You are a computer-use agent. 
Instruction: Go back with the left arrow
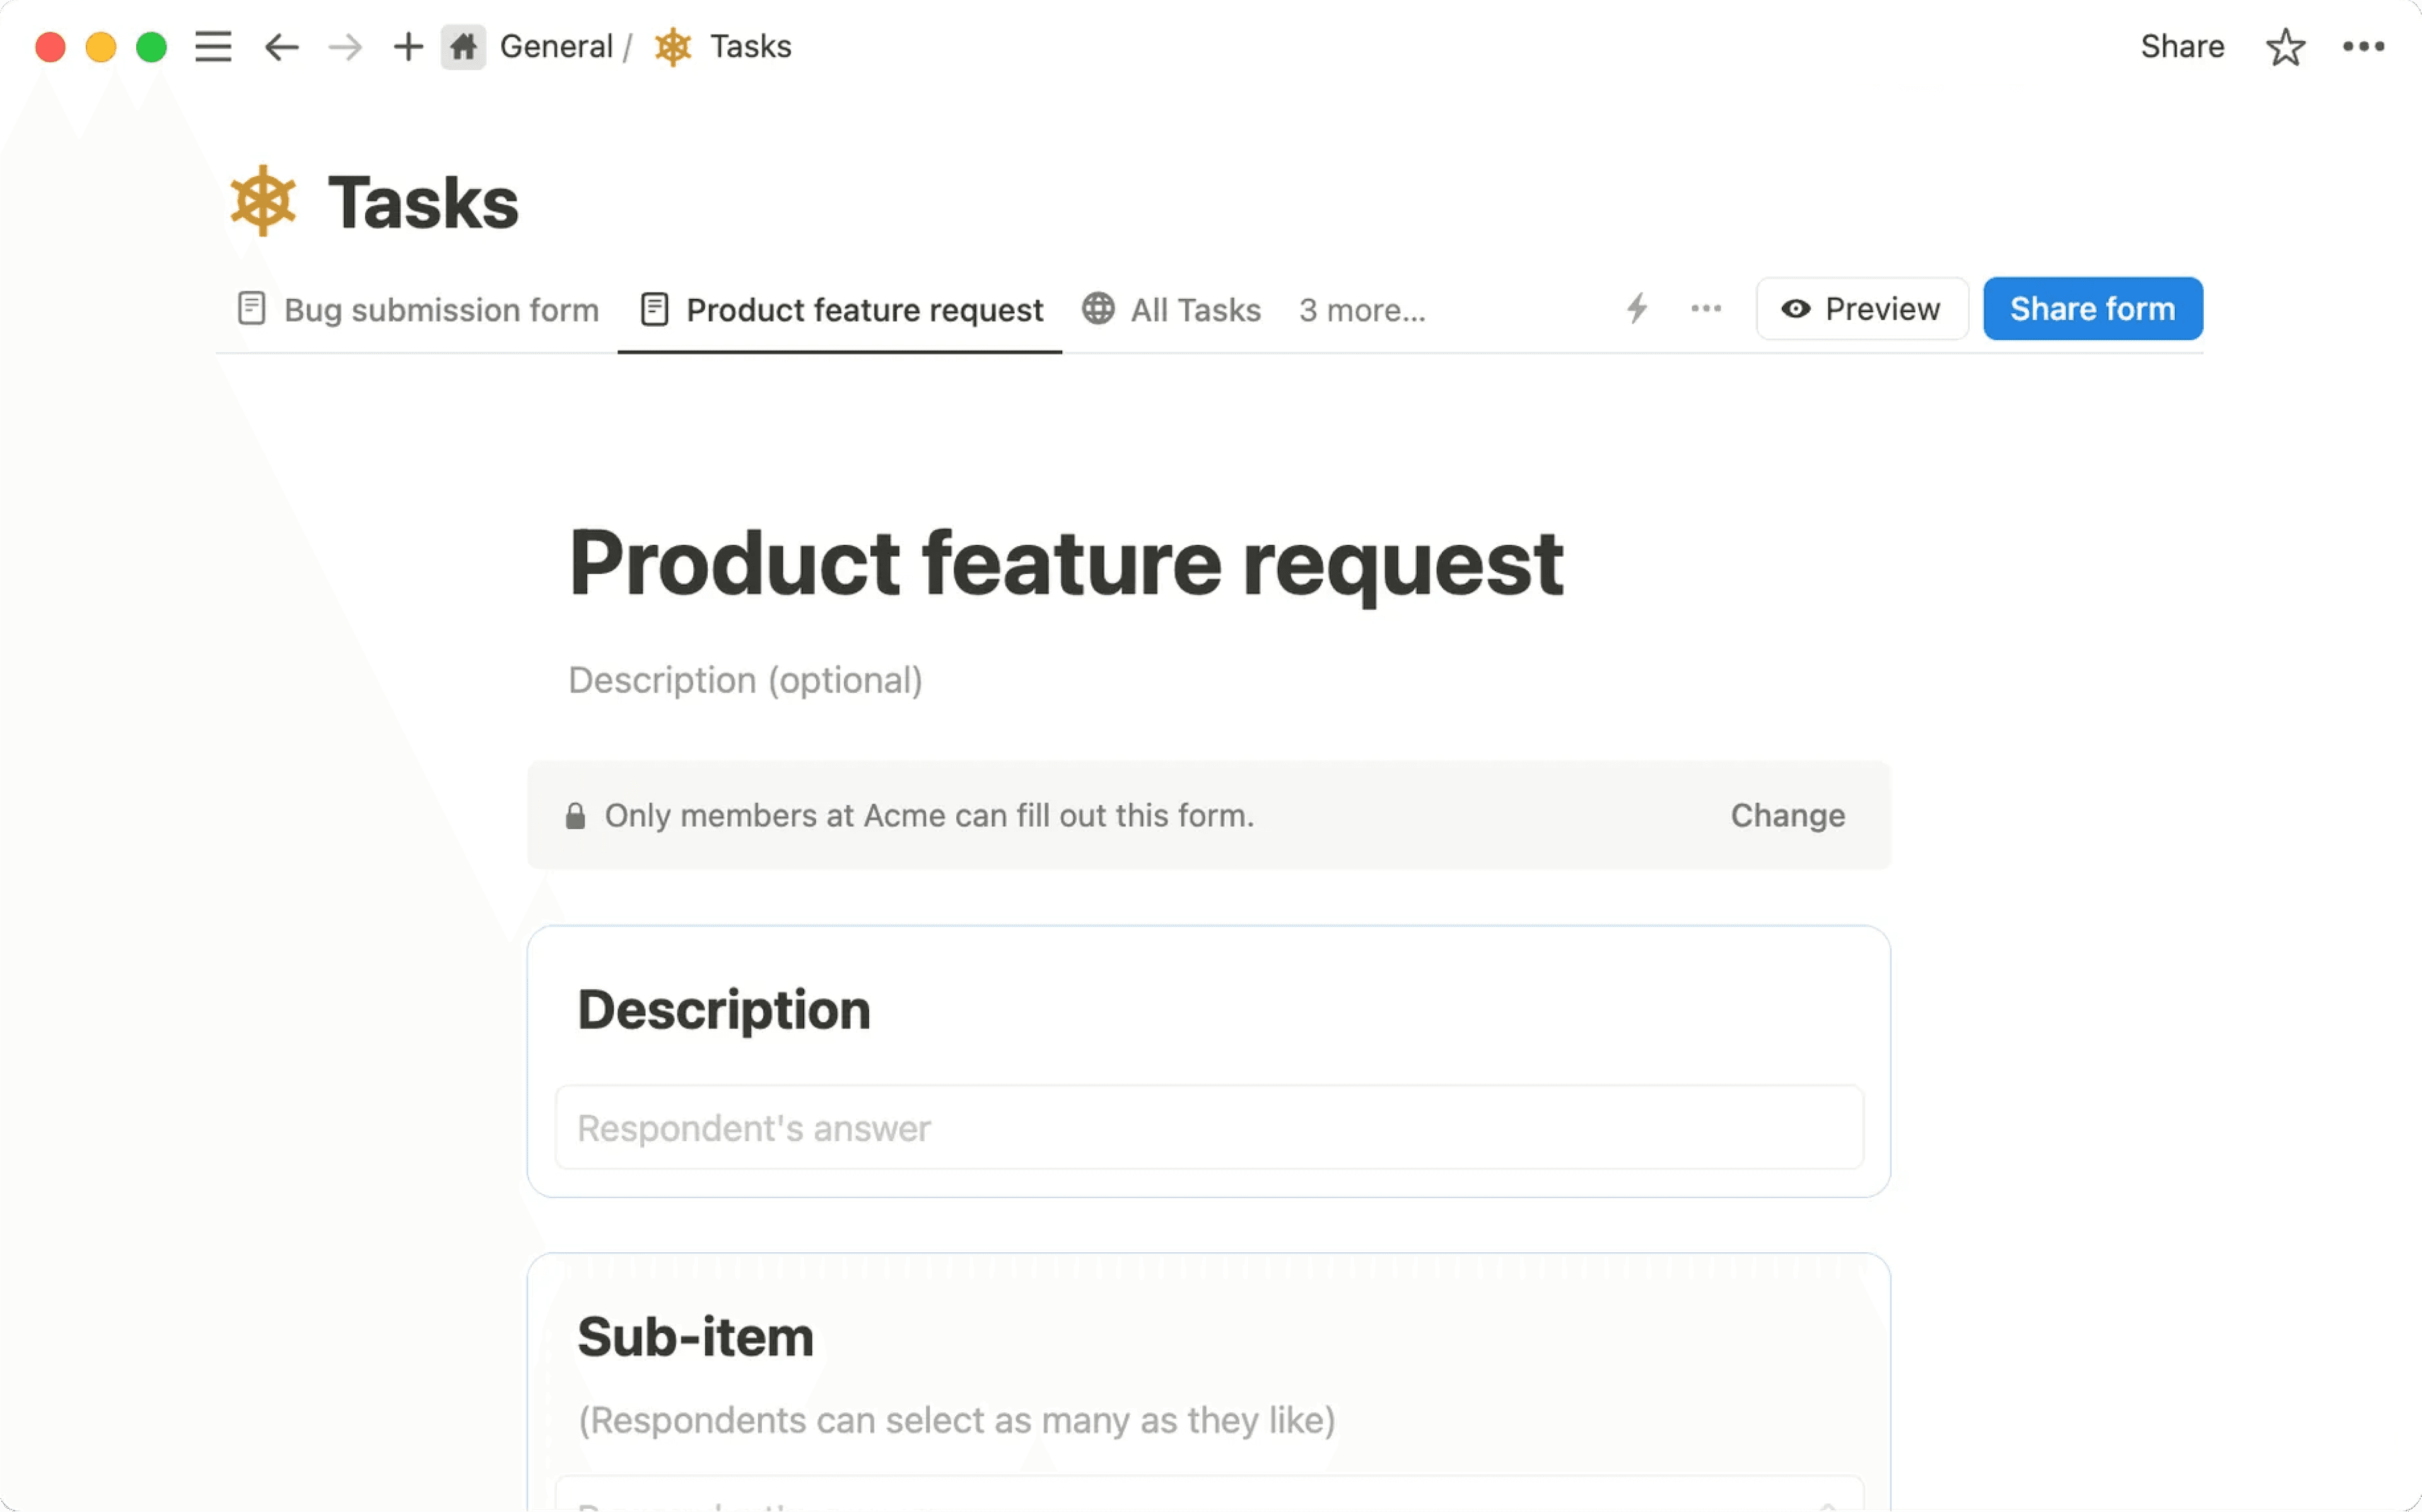tap(281, 47)
